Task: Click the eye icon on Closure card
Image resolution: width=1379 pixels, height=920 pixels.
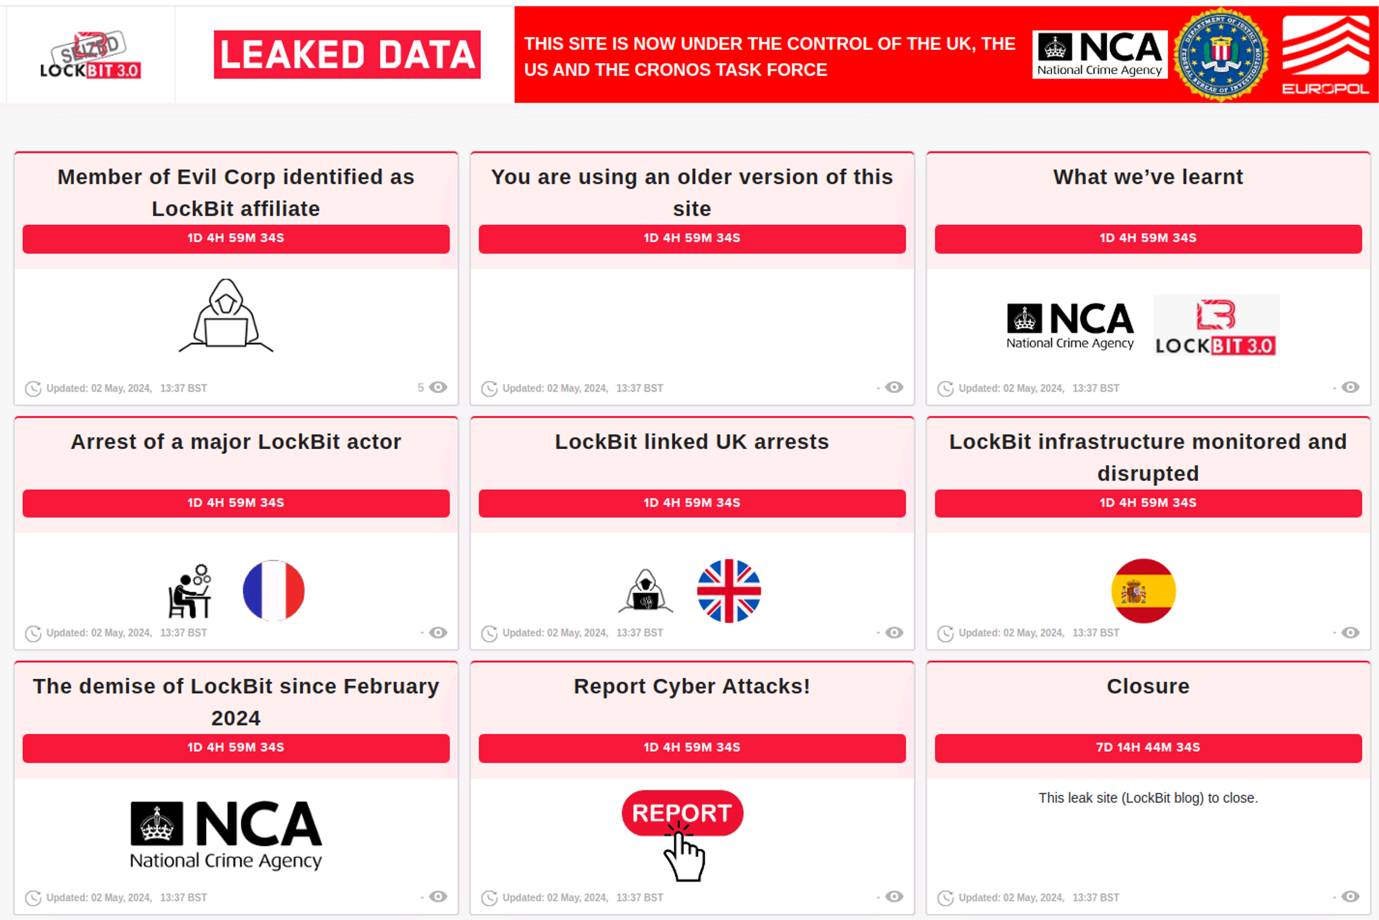Action: coord(1350,897)
